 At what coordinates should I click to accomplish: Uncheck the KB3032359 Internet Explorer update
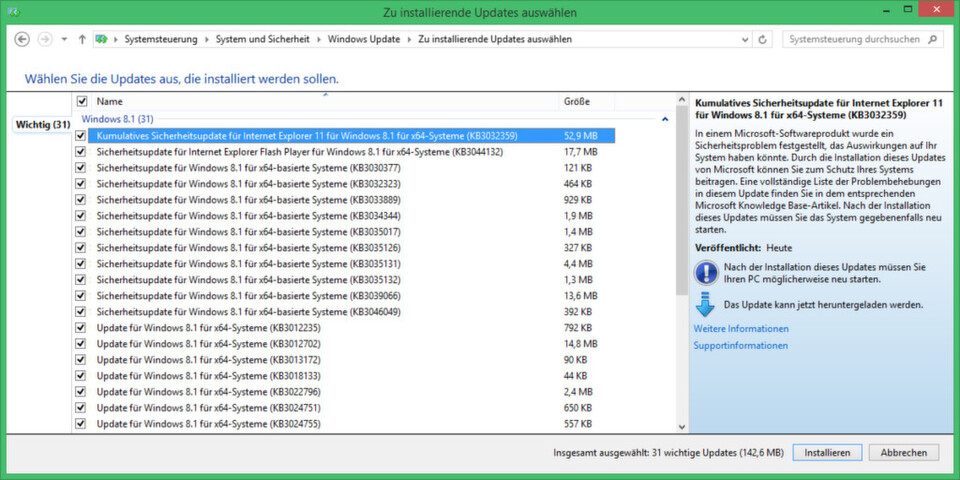80,135
